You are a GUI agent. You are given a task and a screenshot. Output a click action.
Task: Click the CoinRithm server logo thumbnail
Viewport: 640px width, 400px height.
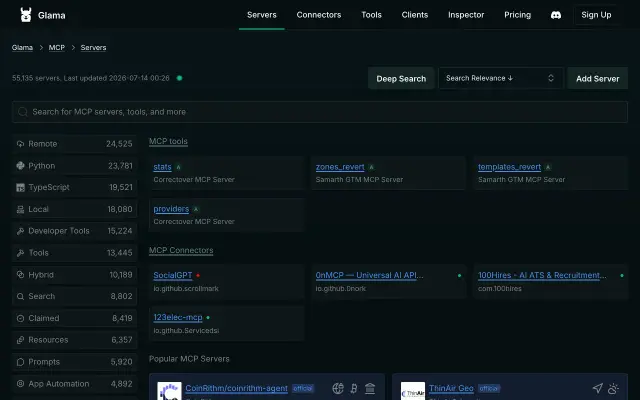(169, 391)
